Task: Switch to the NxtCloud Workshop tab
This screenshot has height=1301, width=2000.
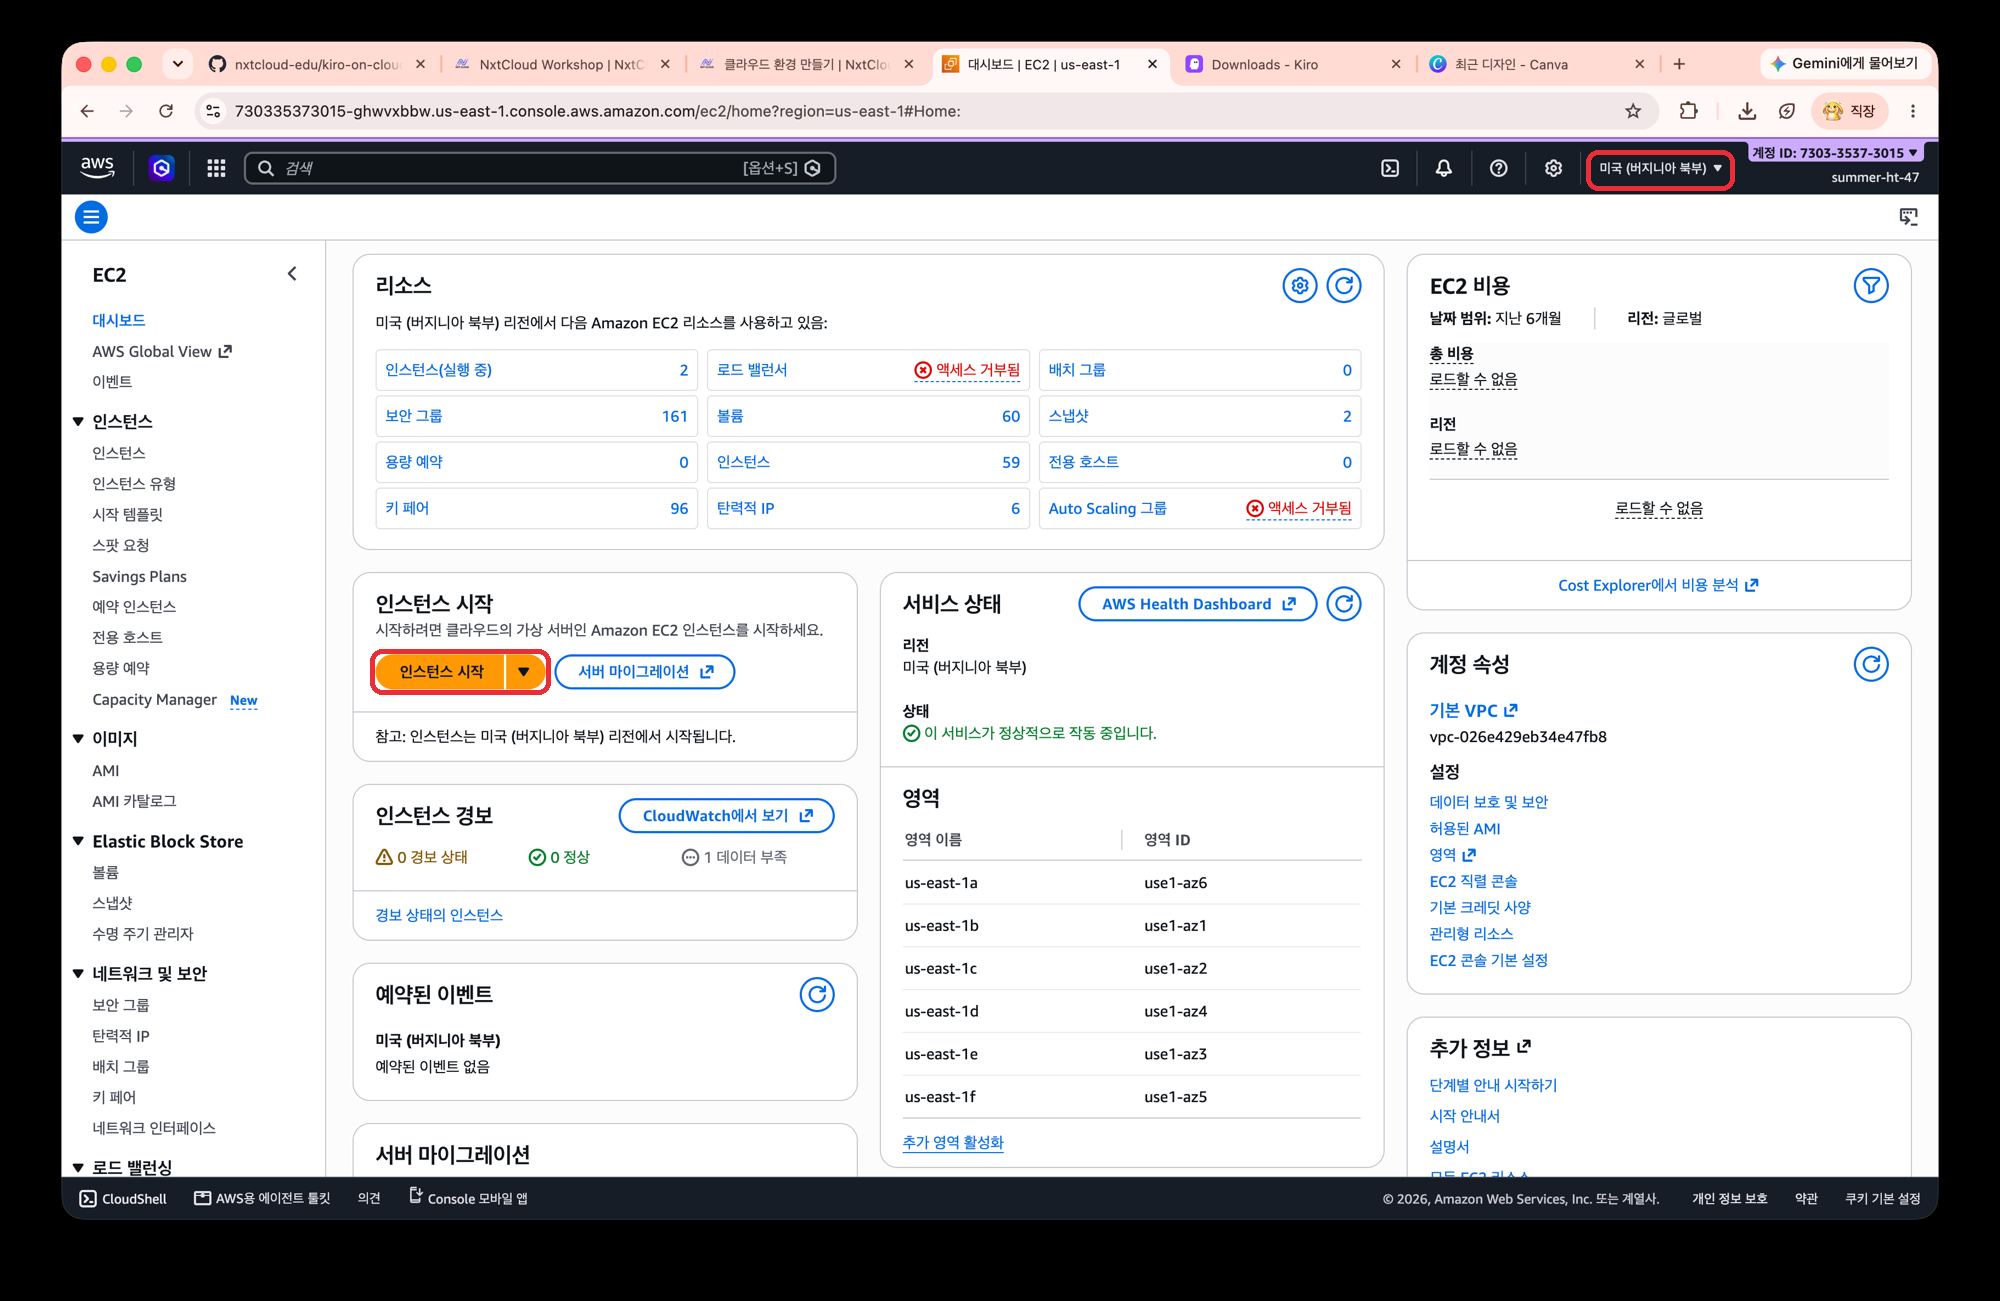Action: (560, 64)
